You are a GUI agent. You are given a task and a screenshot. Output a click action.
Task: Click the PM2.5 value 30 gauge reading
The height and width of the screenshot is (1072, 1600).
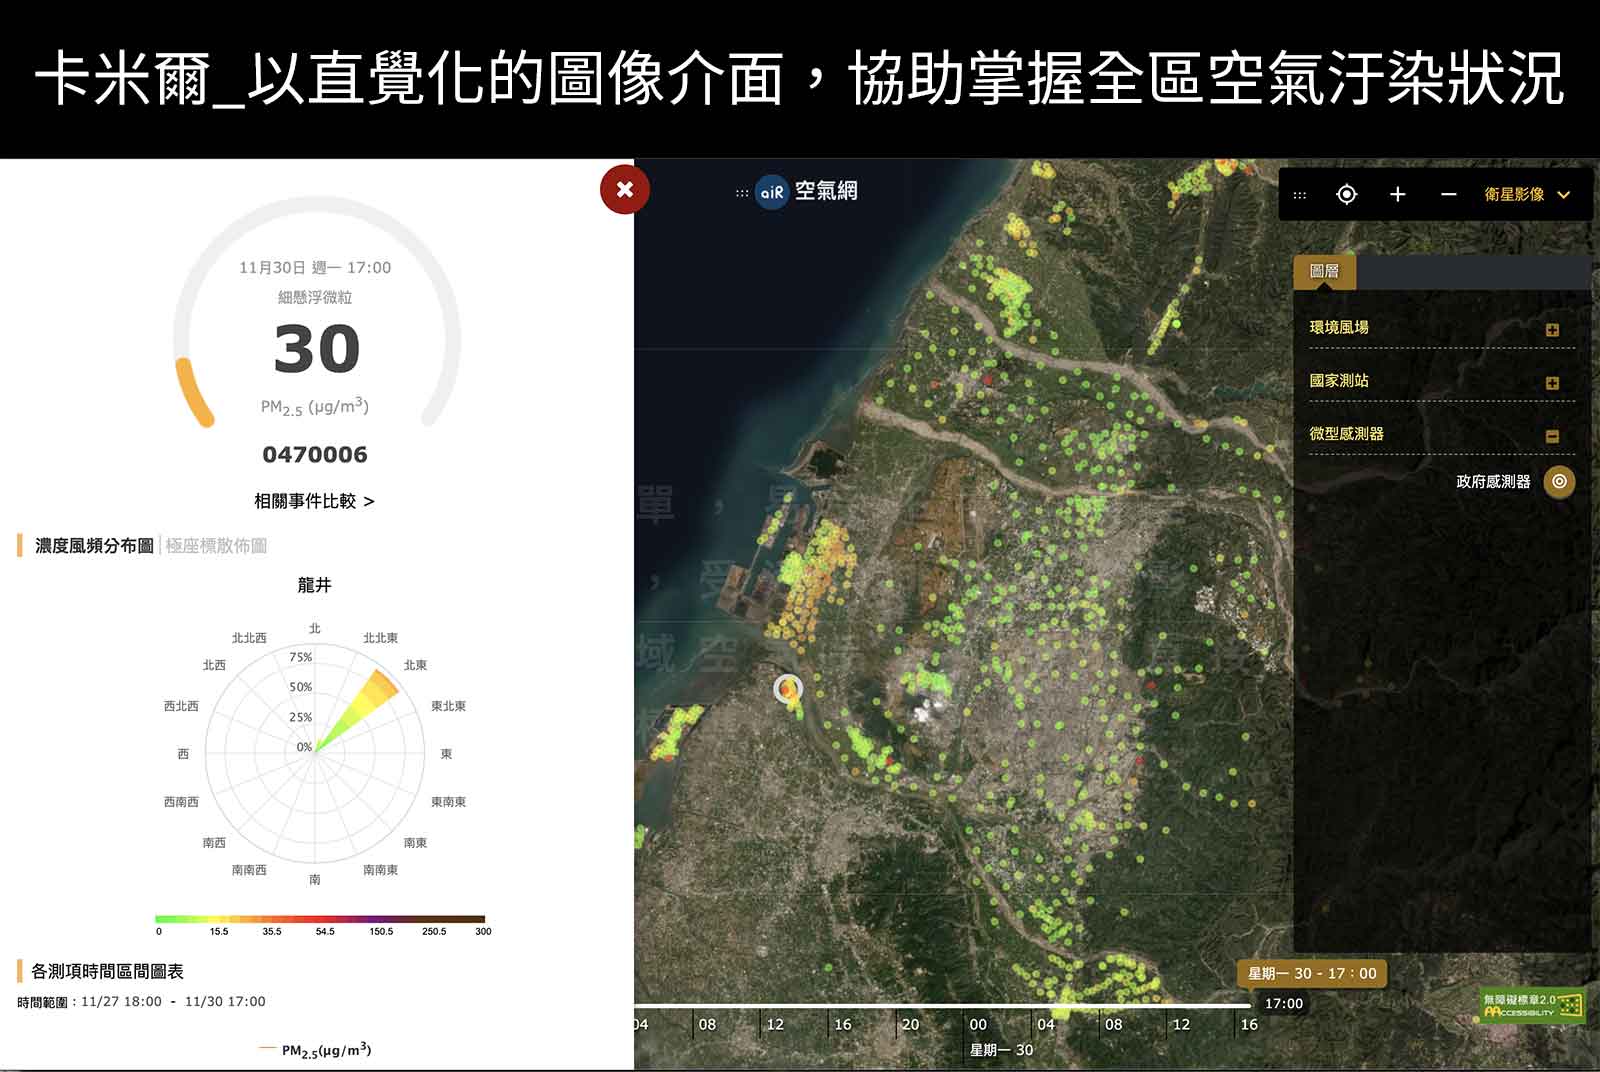[x=316, y=349]
